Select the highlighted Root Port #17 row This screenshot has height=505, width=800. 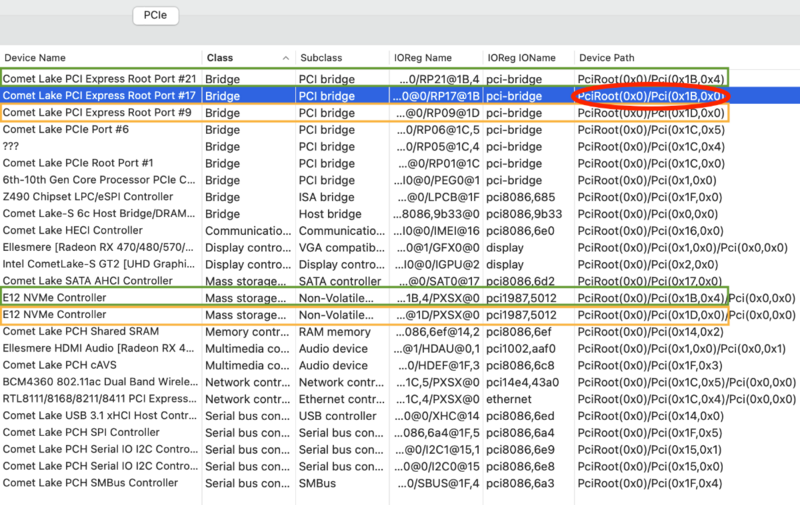(99, 96)
